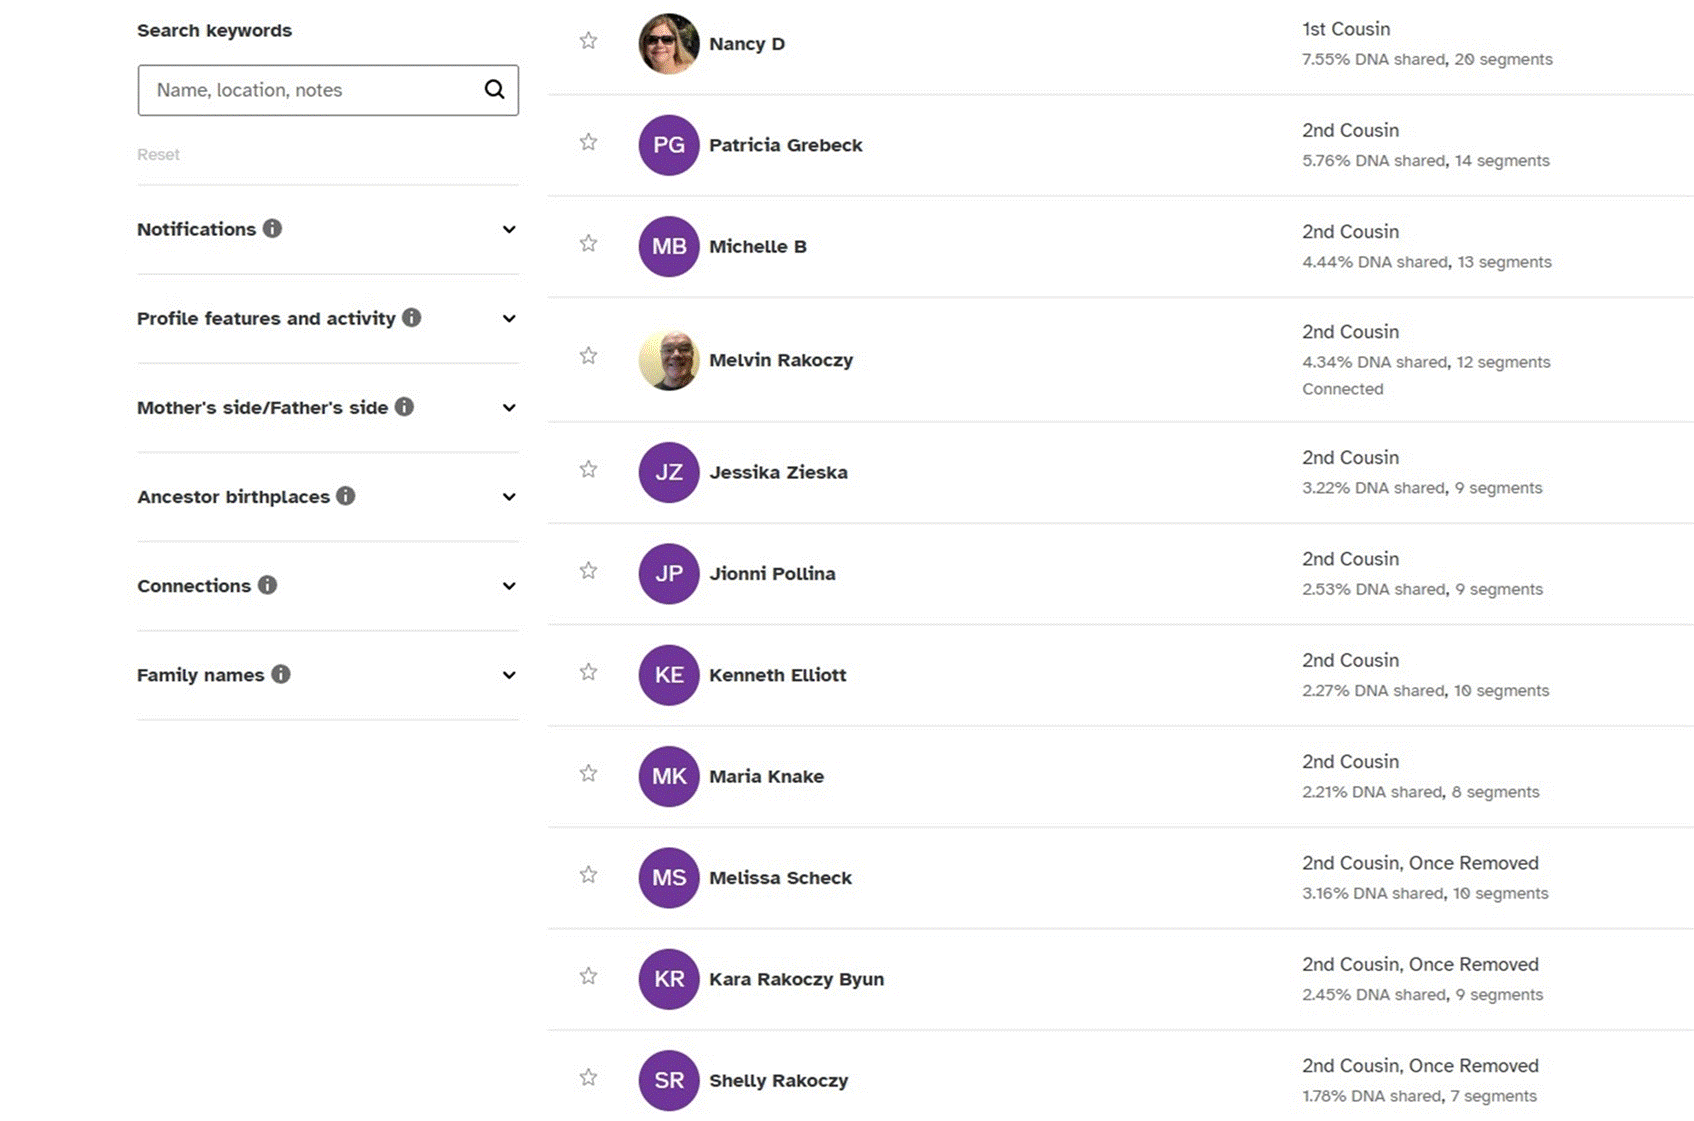
Task: Click the KE avatar for Kenneth Elliott
Action: click(669, 675)
